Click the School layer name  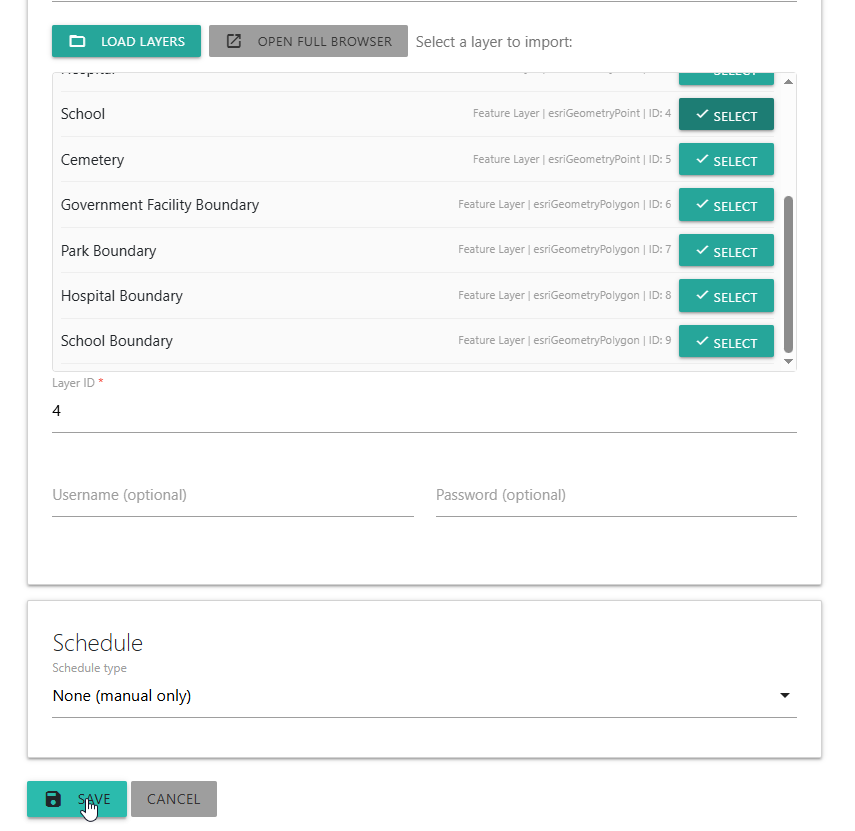[83, 114]
